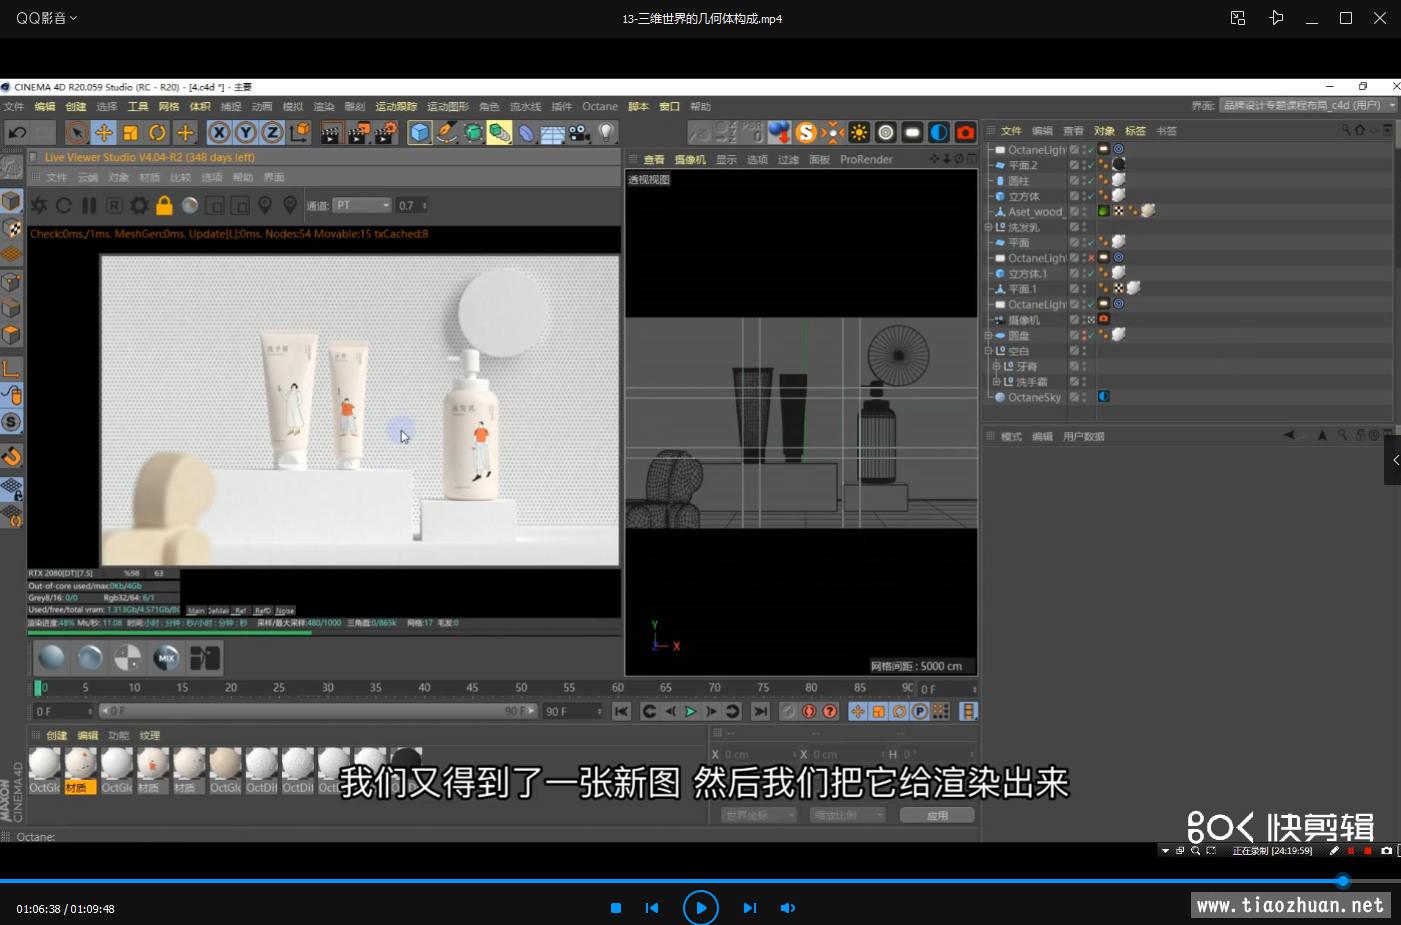Open the 界面 layout dropdown

click(x=1309, y=105)
